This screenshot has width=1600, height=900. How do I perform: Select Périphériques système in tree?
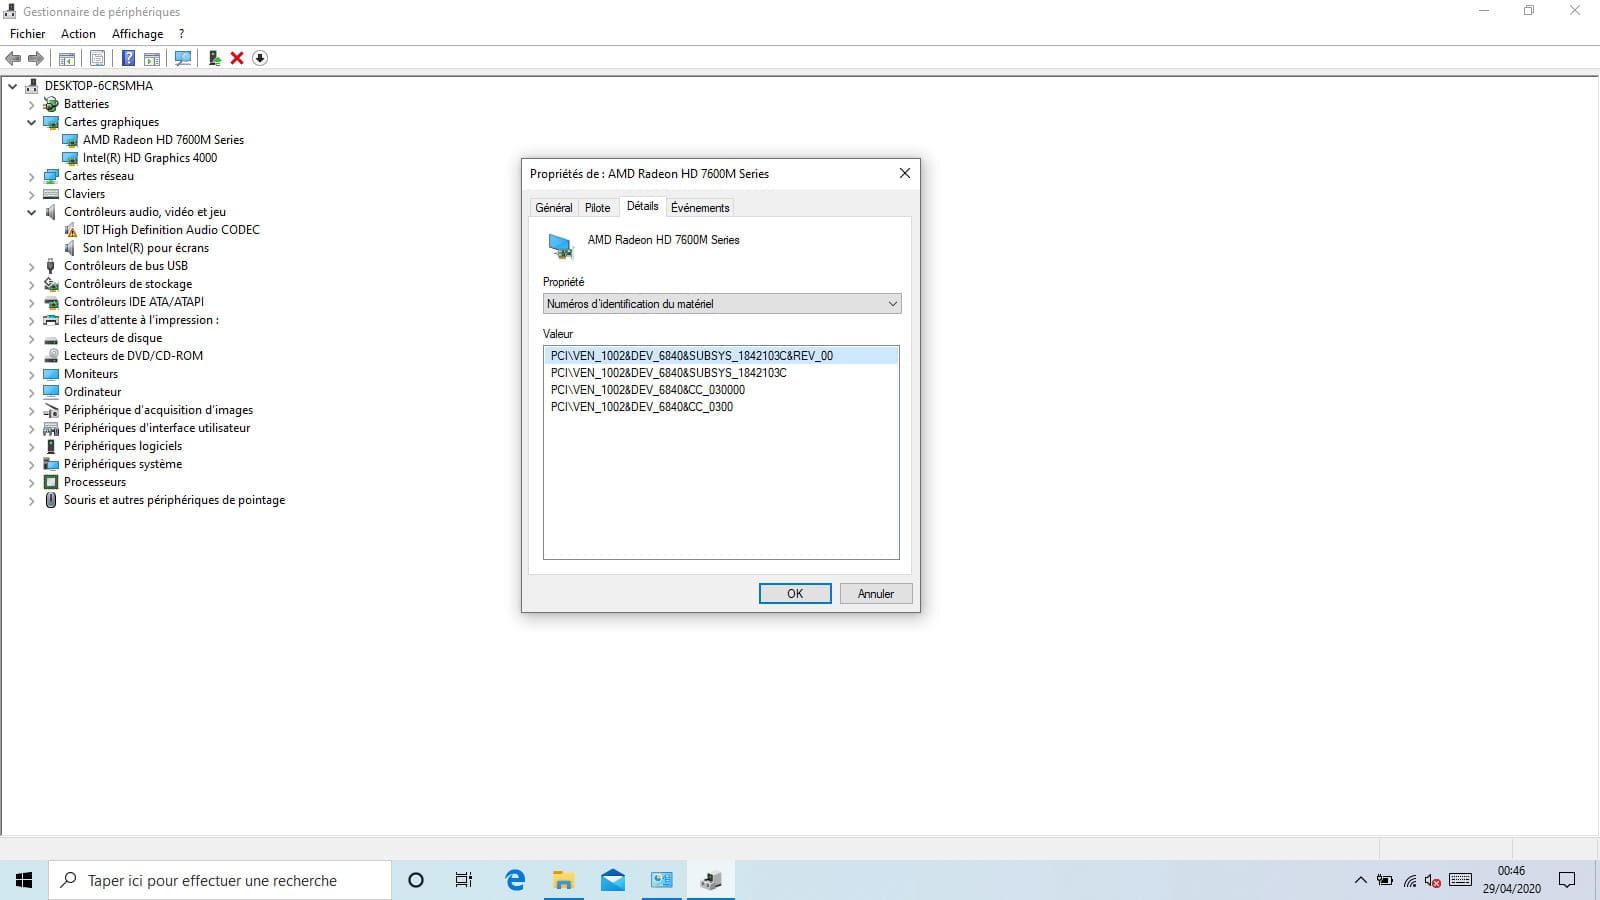[x=123, y=464]
